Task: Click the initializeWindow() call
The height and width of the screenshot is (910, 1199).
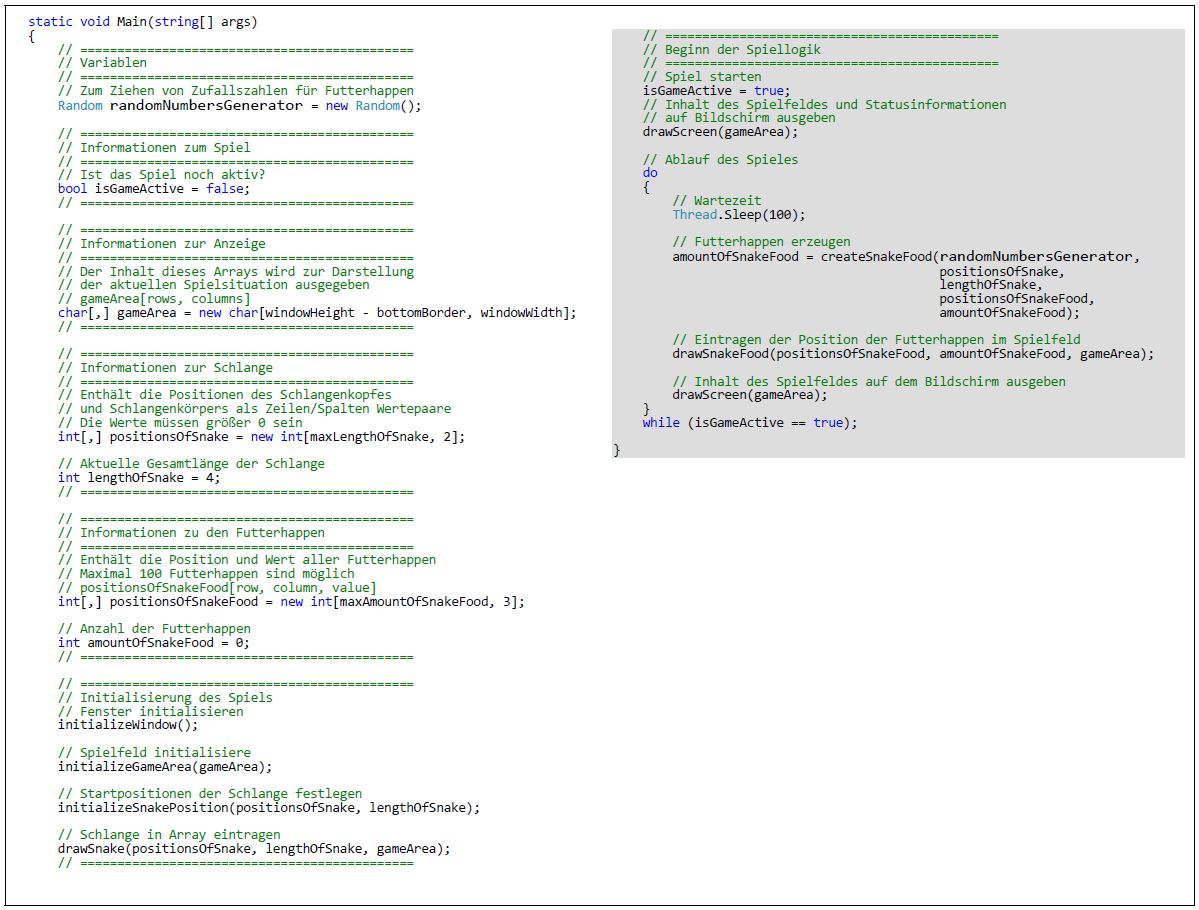Action: [x=128, y=725]
